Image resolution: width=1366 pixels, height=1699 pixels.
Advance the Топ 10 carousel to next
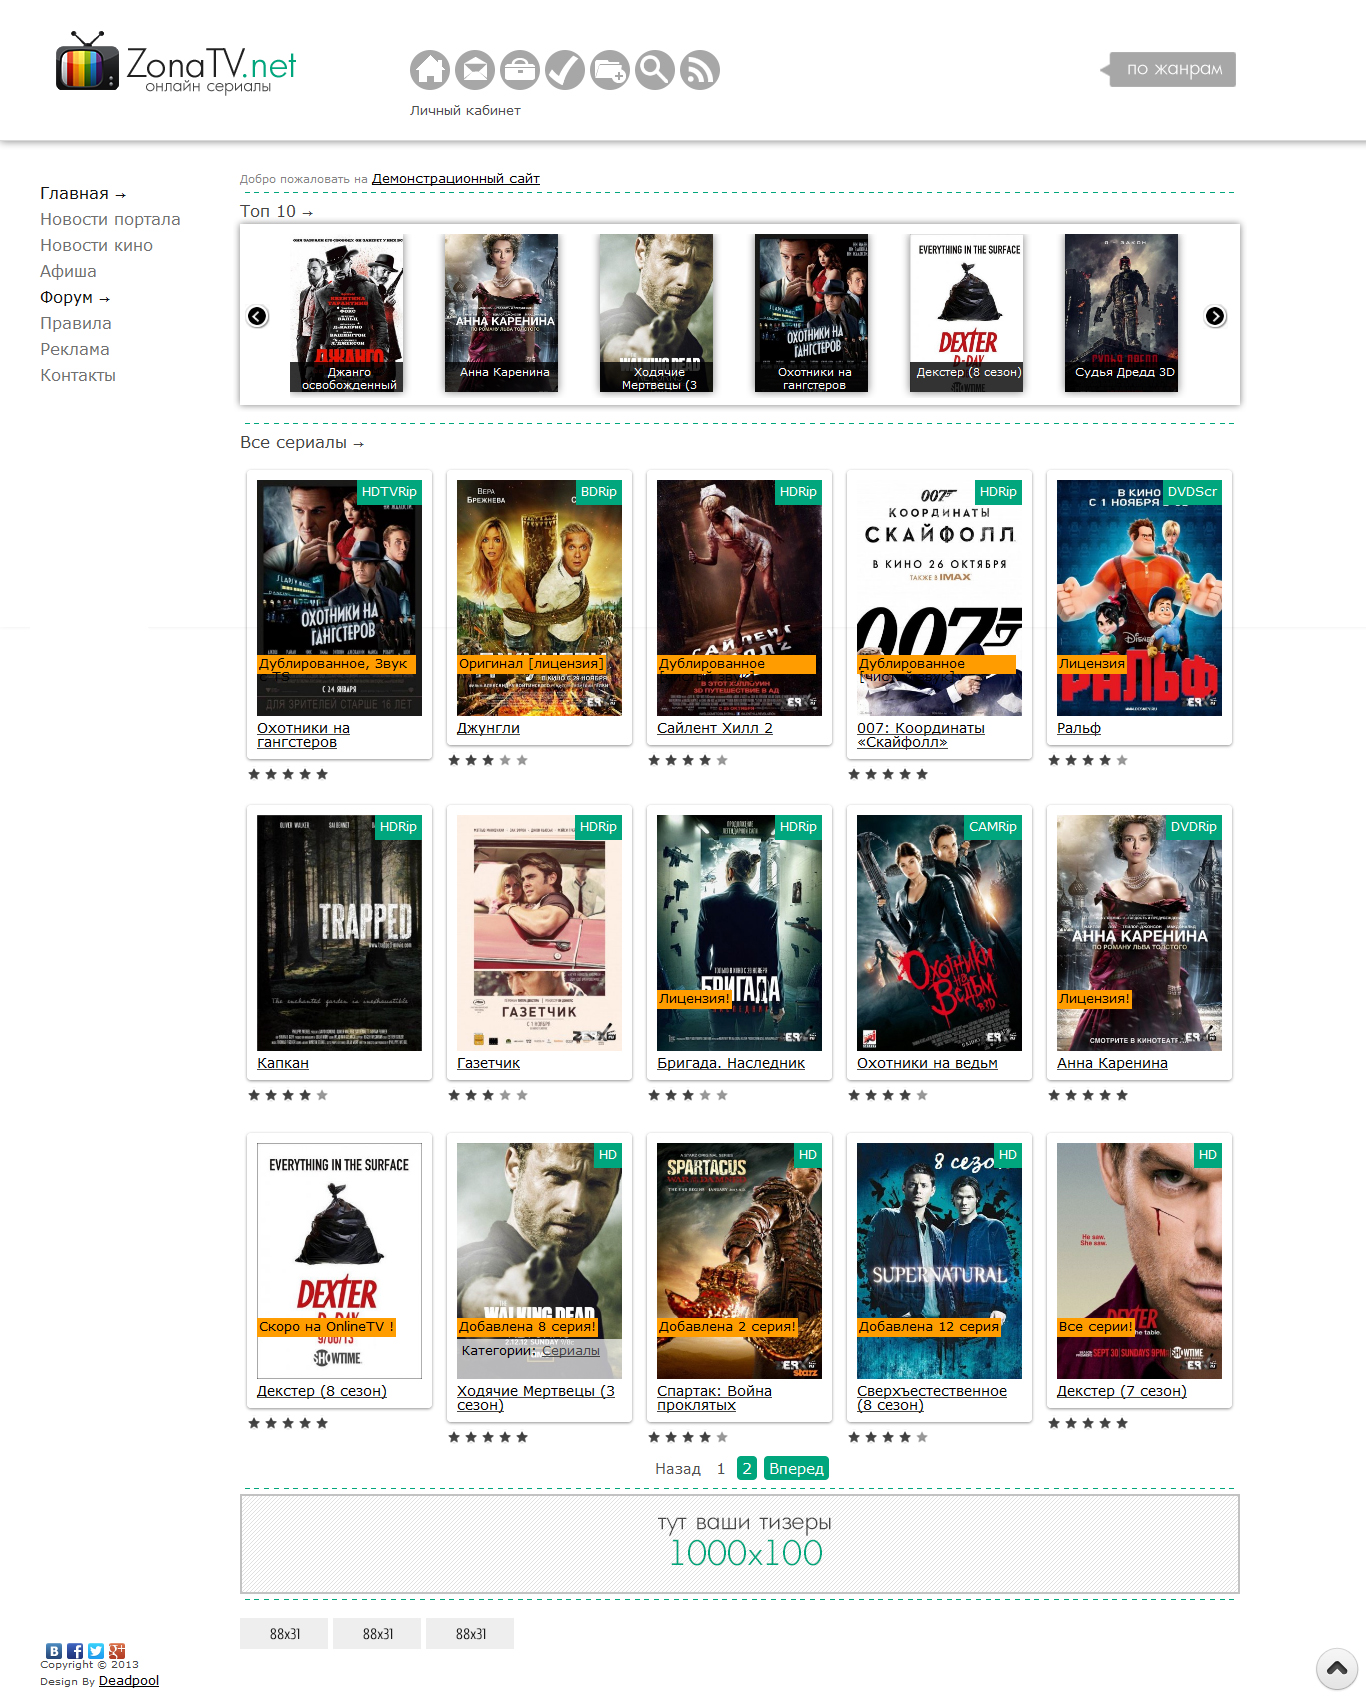(1215, 316)
